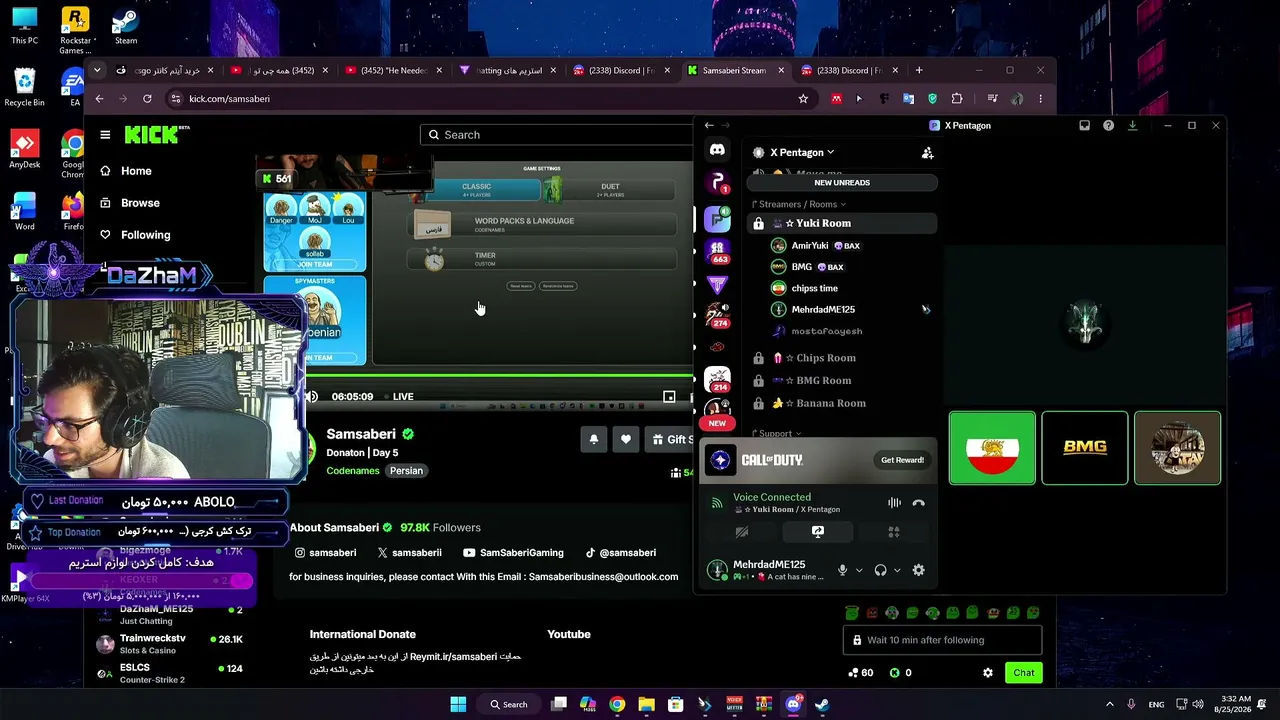The image size is (1280, 720).
Task: Select the BMG participant tile
Action: [x=1084, y=448]
